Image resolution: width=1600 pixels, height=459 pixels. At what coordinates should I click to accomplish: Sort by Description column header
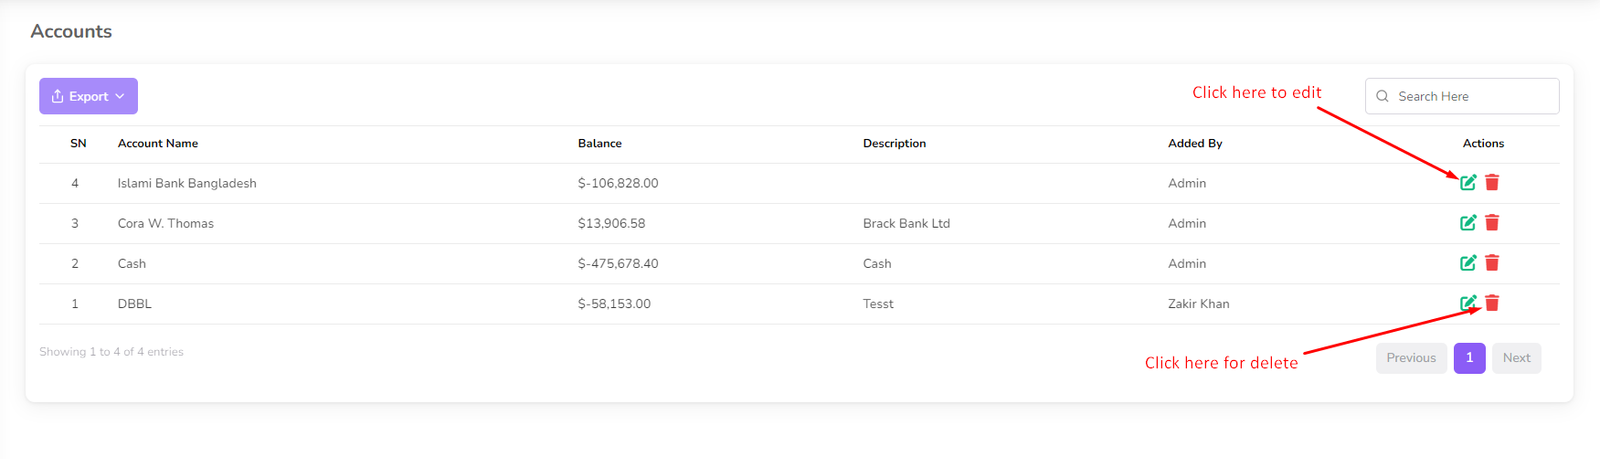point(894,144)
